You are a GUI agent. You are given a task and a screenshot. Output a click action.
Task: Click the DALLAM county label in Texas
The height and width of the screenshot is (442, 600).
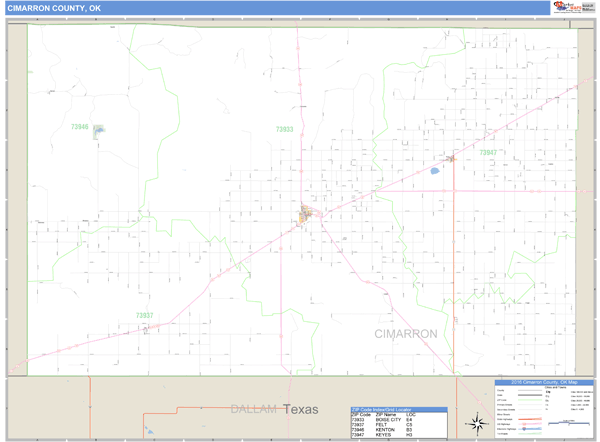[x=254, y=410]
